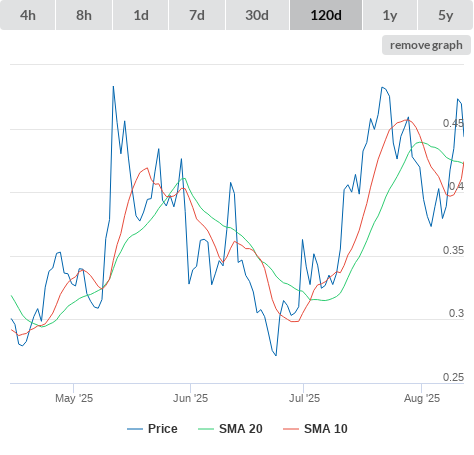Show the 5y time range
474x455 pixels.
(446, 15)
